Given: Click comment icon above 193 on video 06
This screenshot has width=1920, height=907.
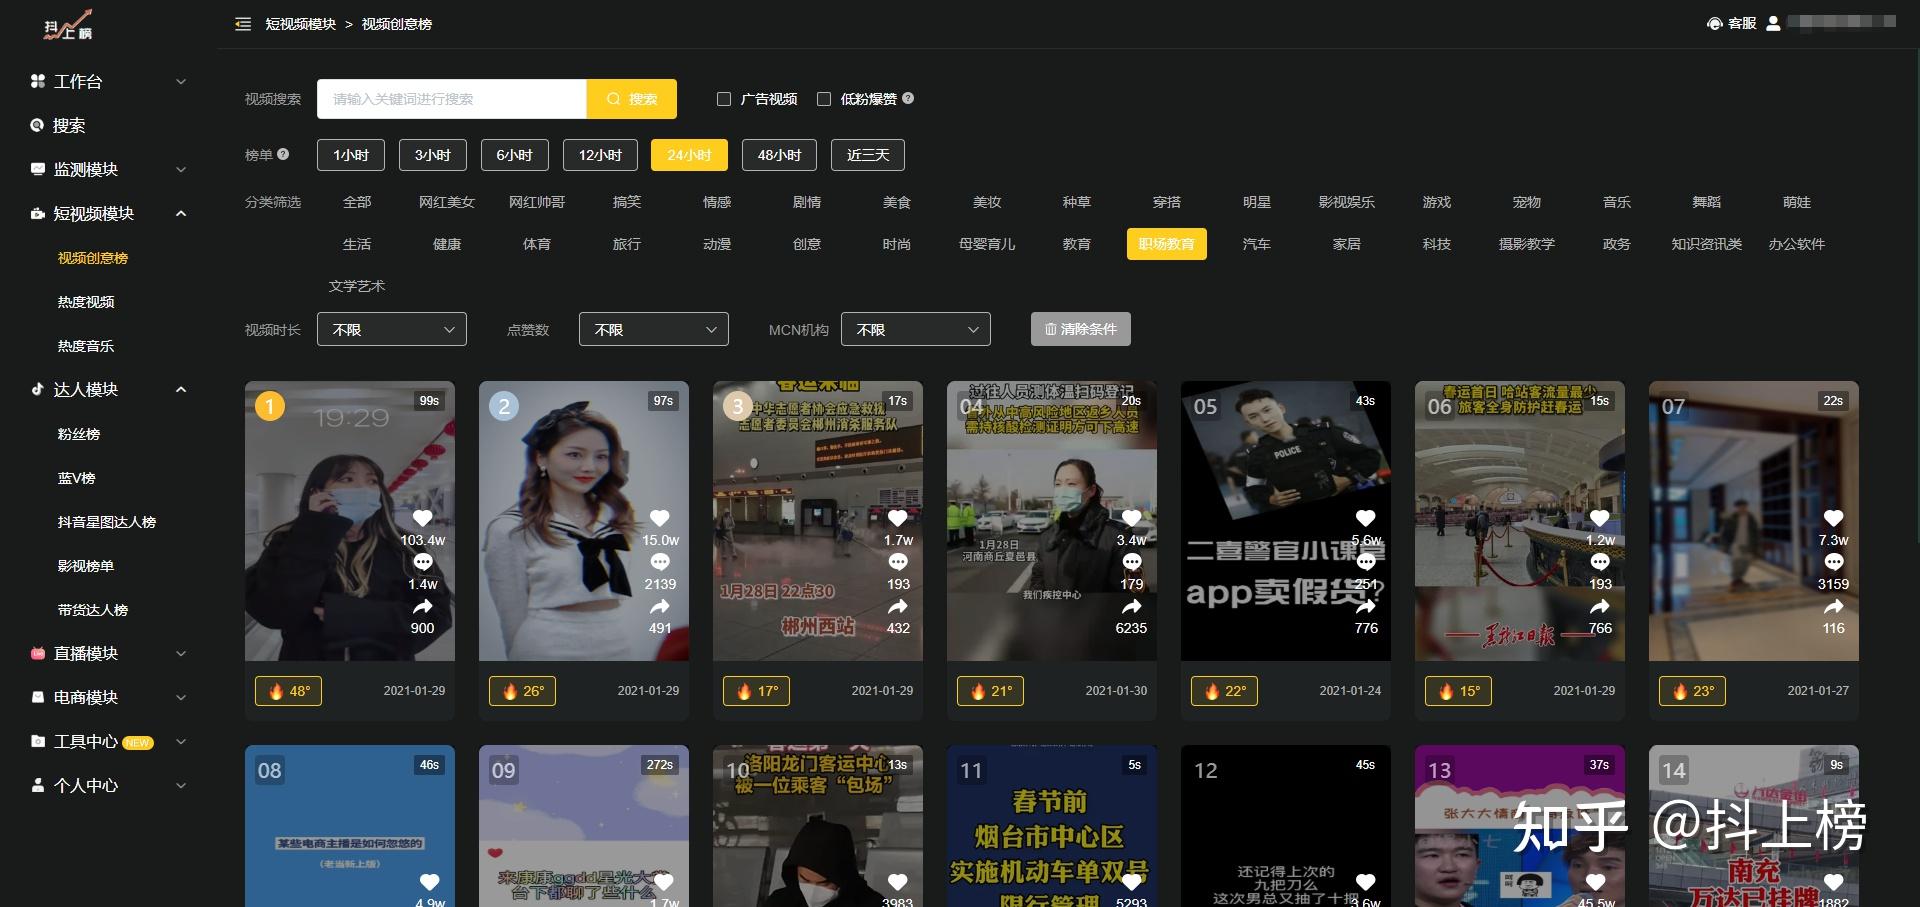Looking at the screenshot, I should (1600, 562).
